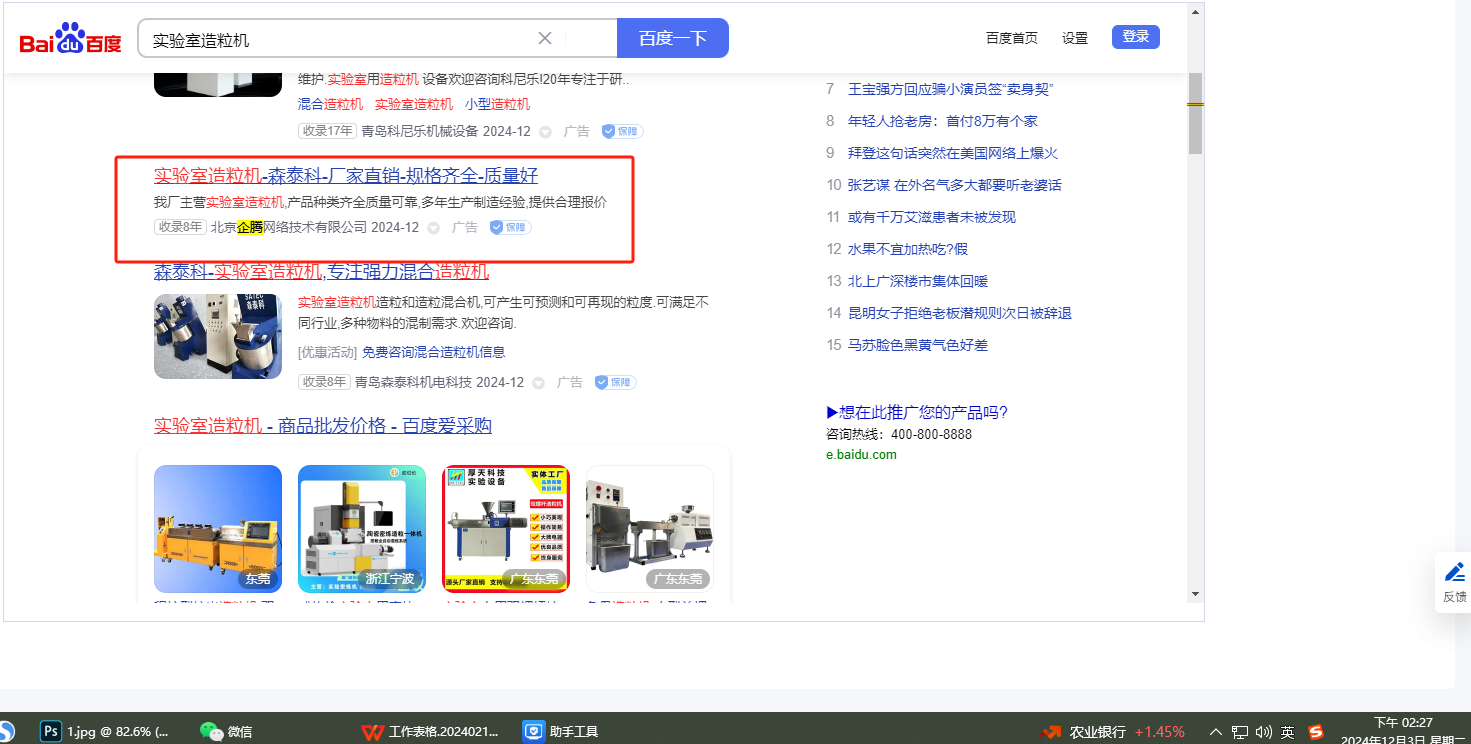Click the Baidu logo
This screenshot has height=744, width=1471.
[70, 39]
